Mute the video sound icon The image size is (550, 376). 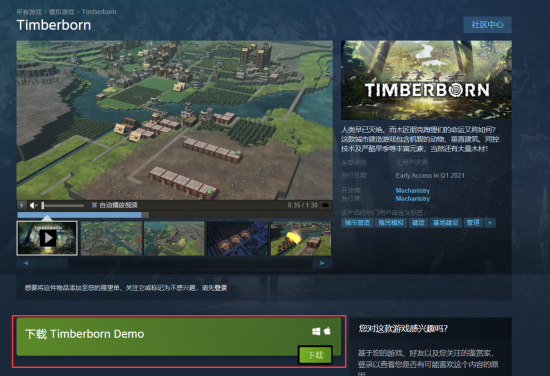tap(33, 205)
